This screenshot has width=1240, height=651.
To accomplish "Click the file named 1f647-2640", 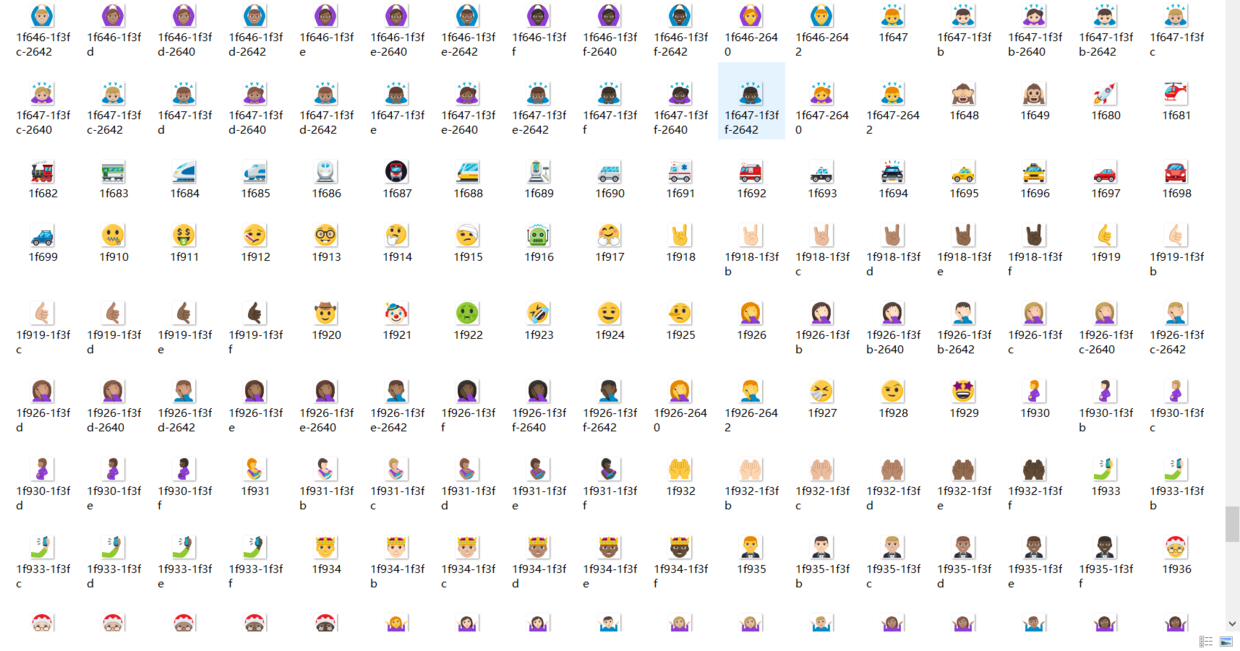I will click(822, 108).
